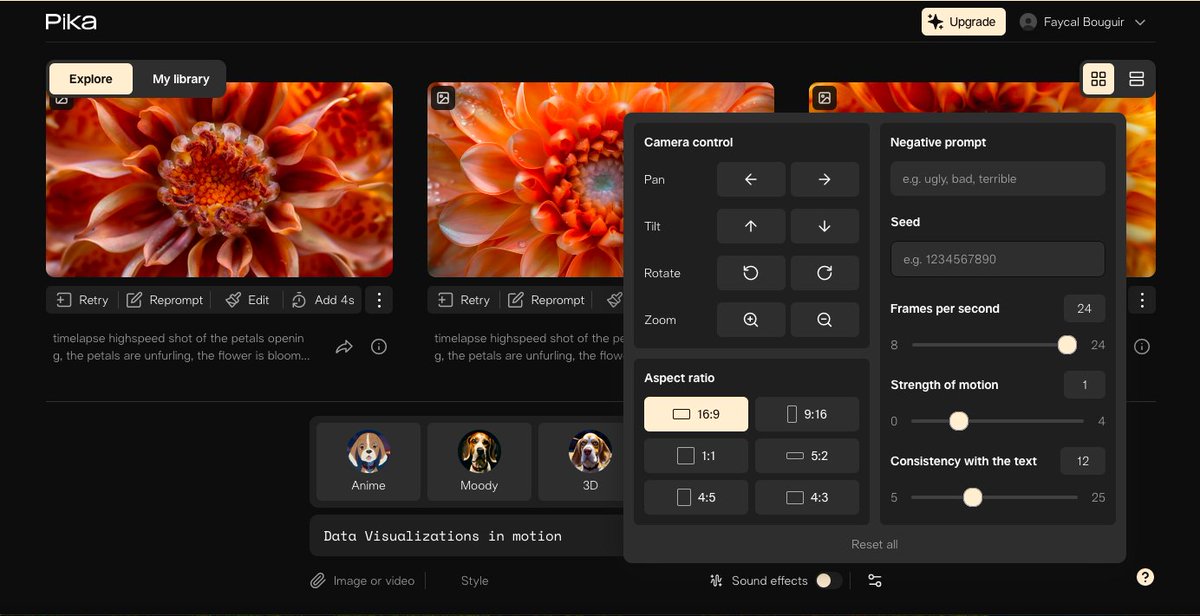This screenshot has height=616, width=1200.
Task: Choose 5:2 aspect ratio
Action: pos(807,456)
